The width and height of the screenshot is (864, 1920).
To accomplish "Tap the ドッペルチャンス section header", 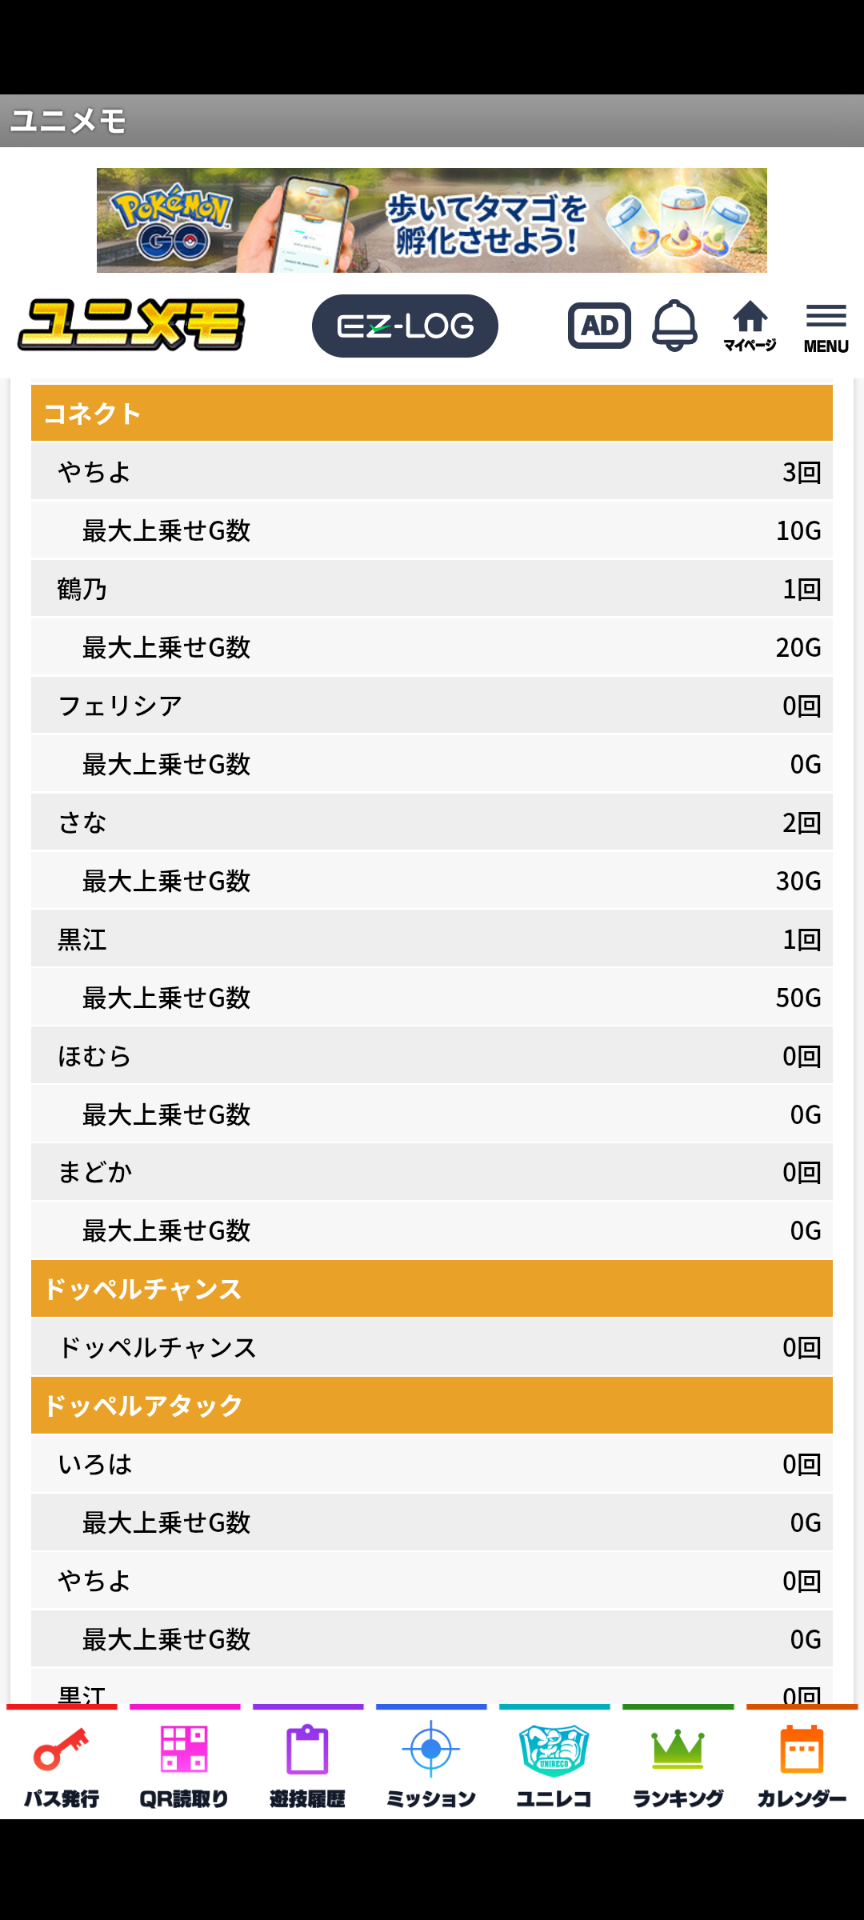I will 432,1289.
